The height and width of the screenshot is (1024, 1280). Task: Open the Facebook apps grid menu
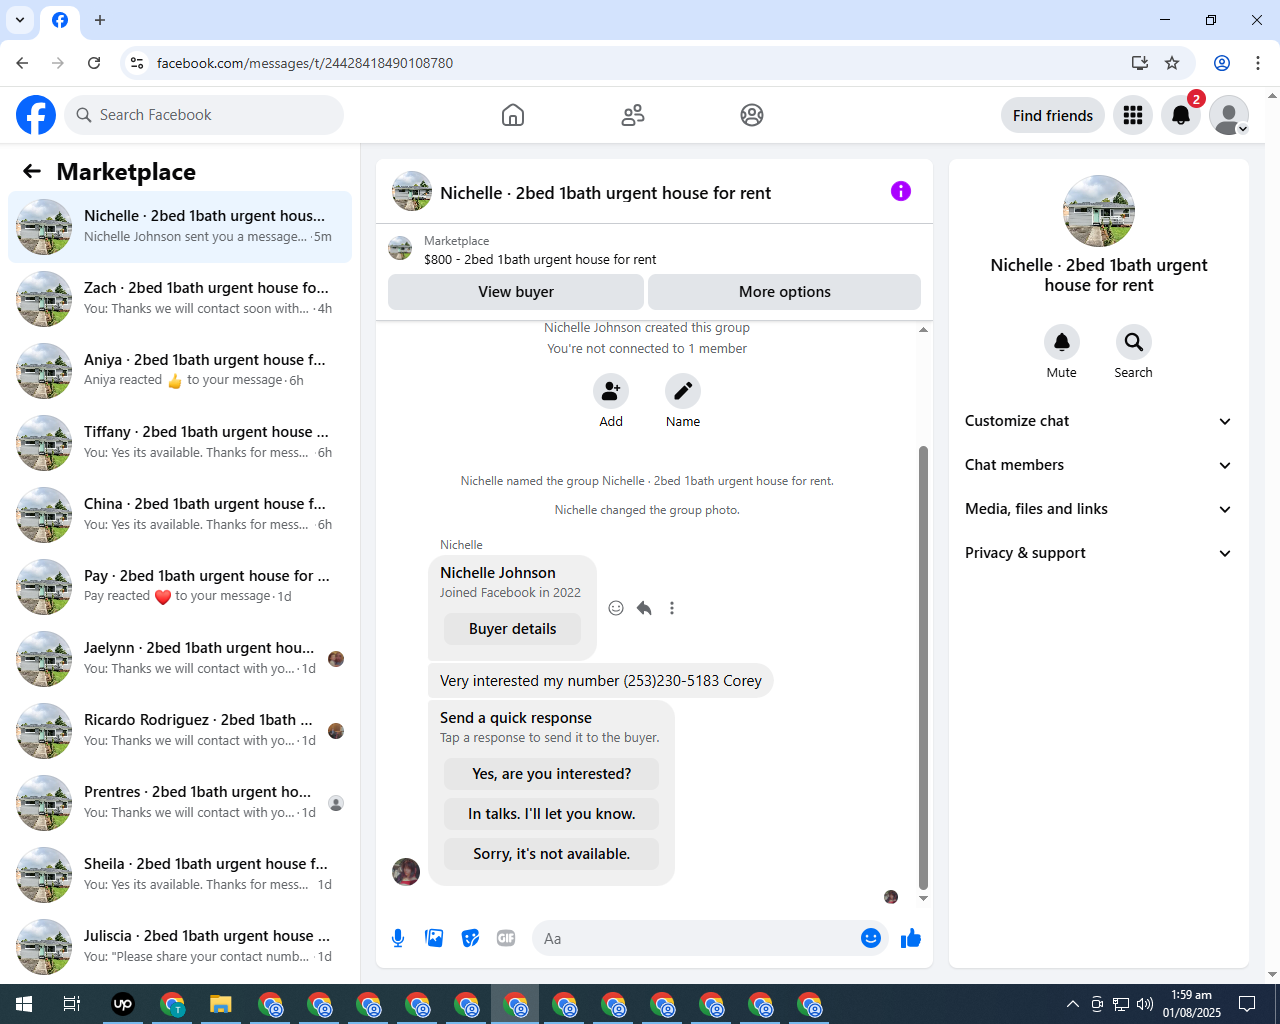1133,115
